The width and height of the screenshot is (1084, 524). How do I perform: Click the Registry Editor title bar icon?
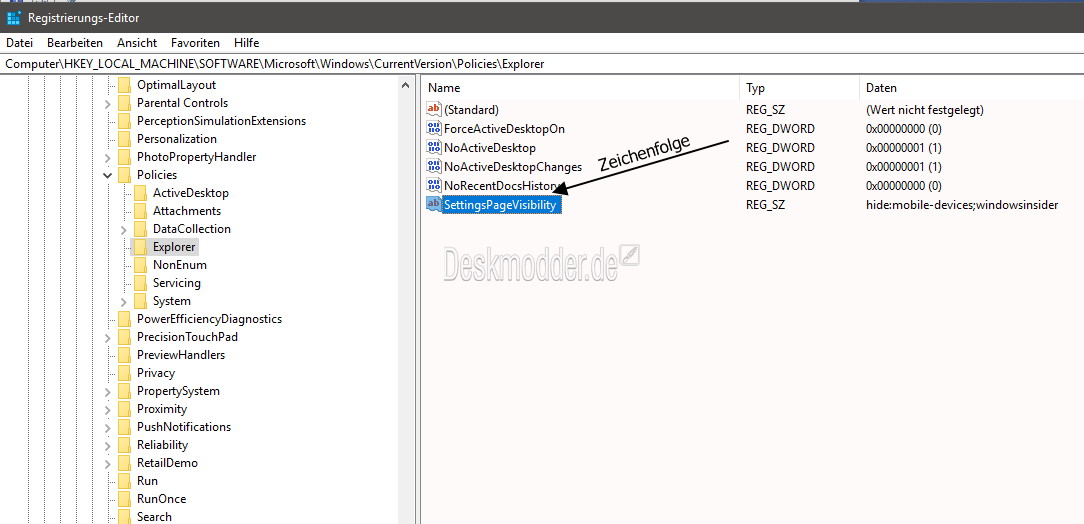(14, 17)
